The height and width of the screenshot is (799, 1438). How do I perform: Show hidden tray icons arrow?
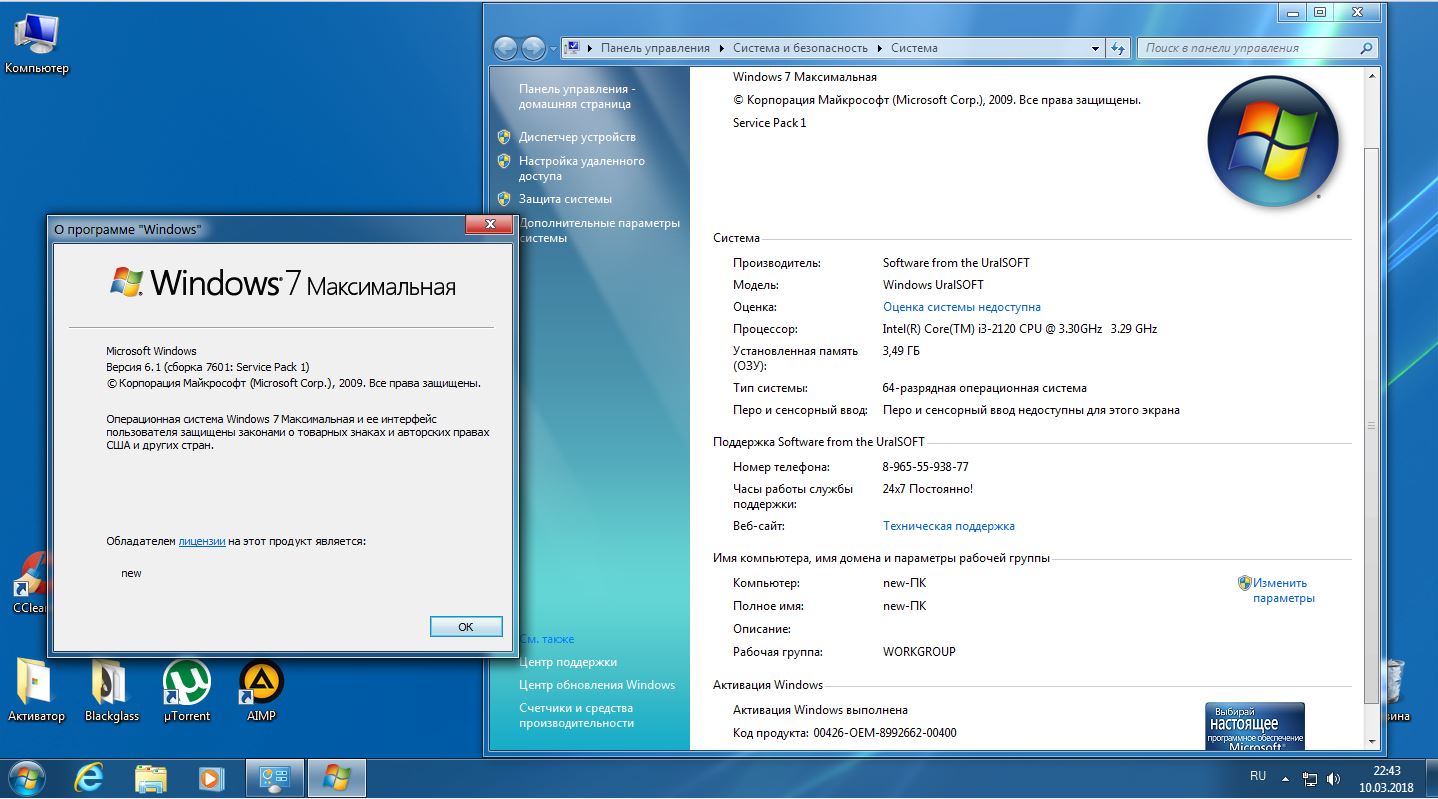pyautogui.click(x=1288, y=778)
